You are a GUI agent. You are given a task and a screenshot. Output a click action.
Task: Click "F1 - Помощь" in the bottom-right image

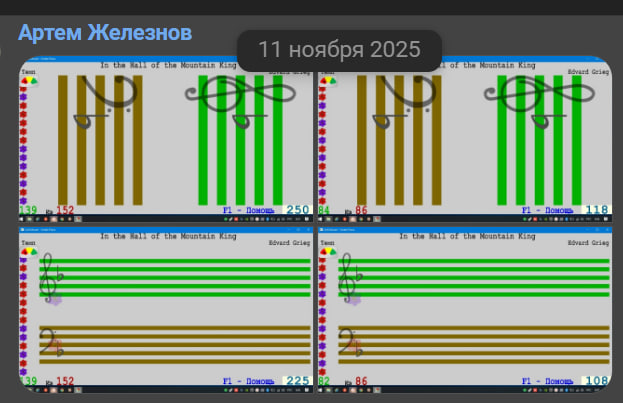point(547,381)
